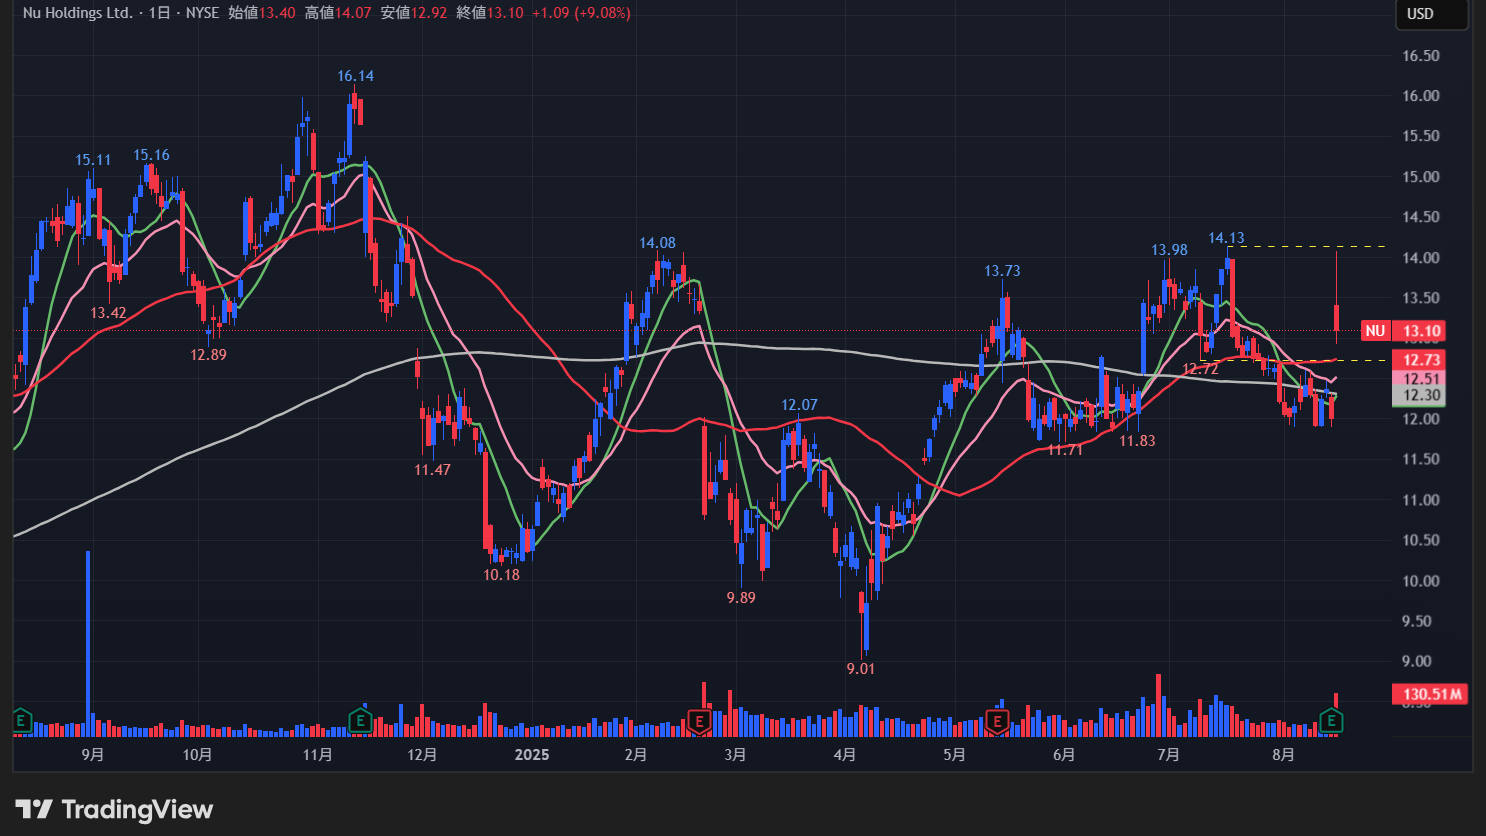This screenshot has height=836, width=1486.
Task: Click the 1日 interval in the header
Action: point(159,13)
